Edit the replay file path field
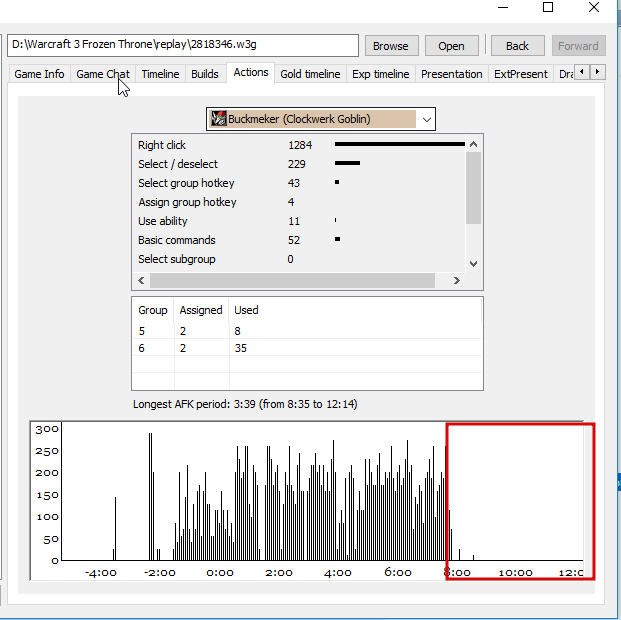Viewport: 621px width, 620px height. [183, 45]
